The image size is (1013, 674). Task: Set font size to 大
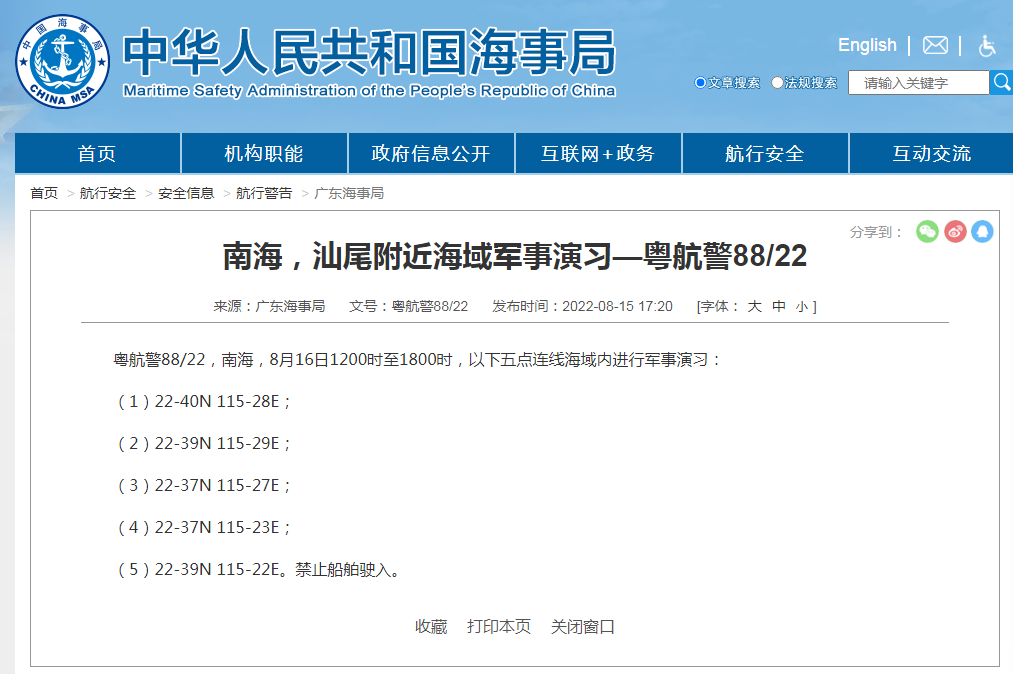pyautogui.click(x=757, y=307)
